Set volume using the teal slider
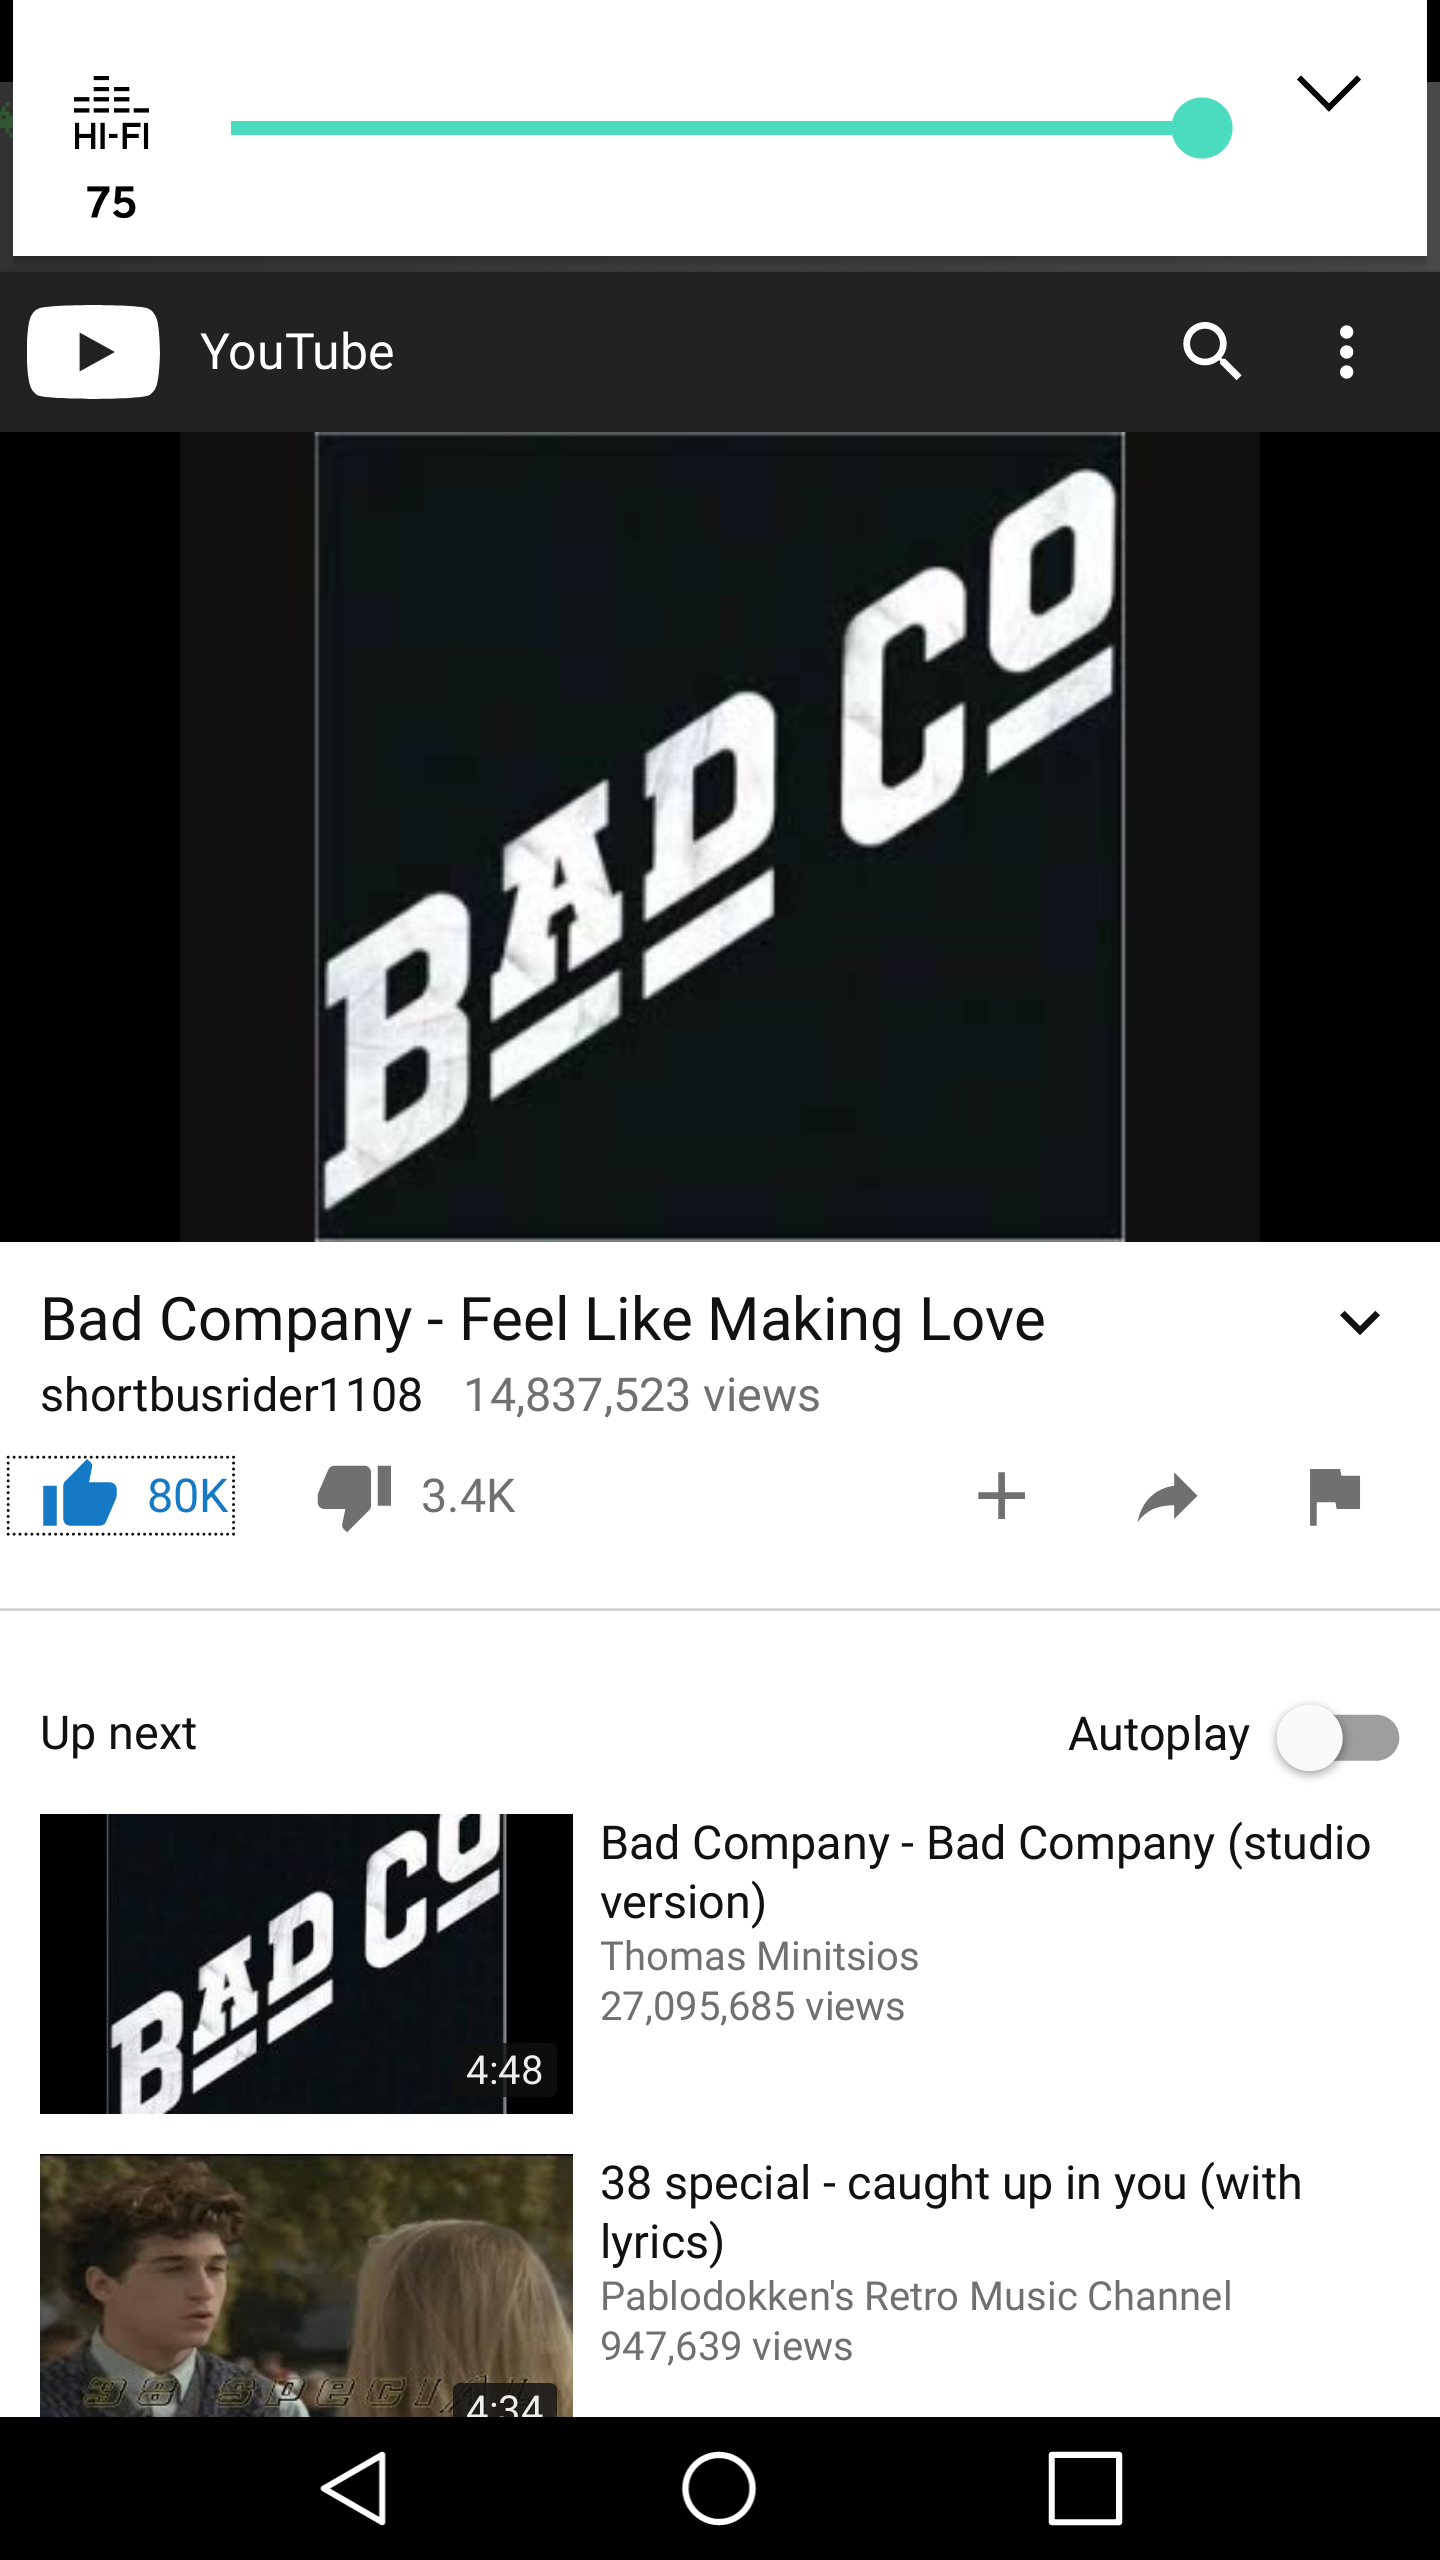The width and height of the screenshot is (1440, 2560). [730, 128]
